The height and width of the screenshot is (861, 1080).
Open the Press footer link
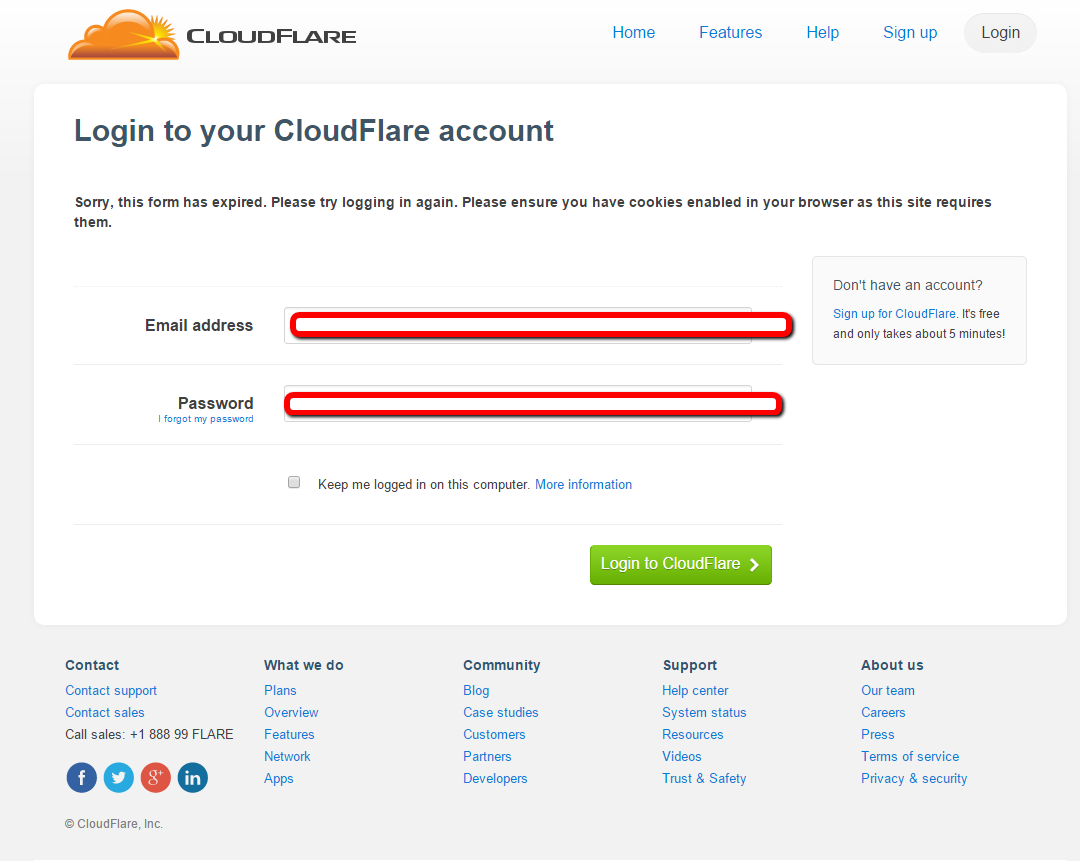click(878, 734)
